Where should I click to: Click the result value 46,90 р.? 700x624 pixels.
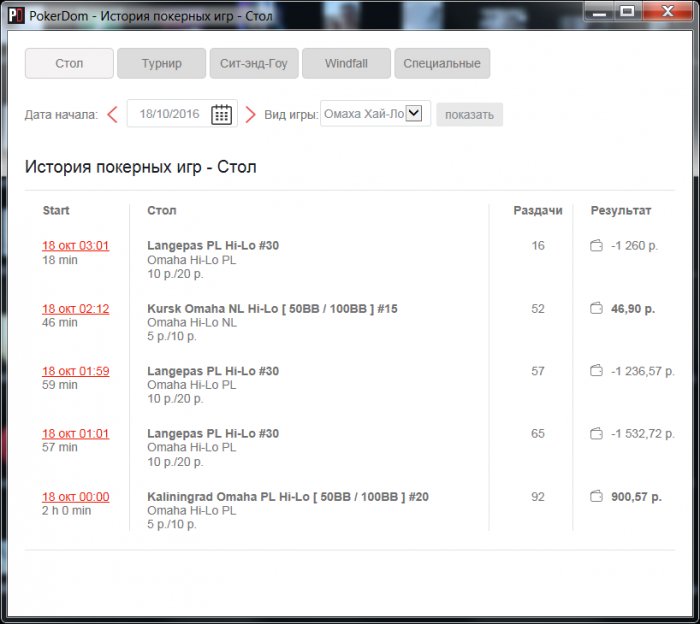point(633,309)
